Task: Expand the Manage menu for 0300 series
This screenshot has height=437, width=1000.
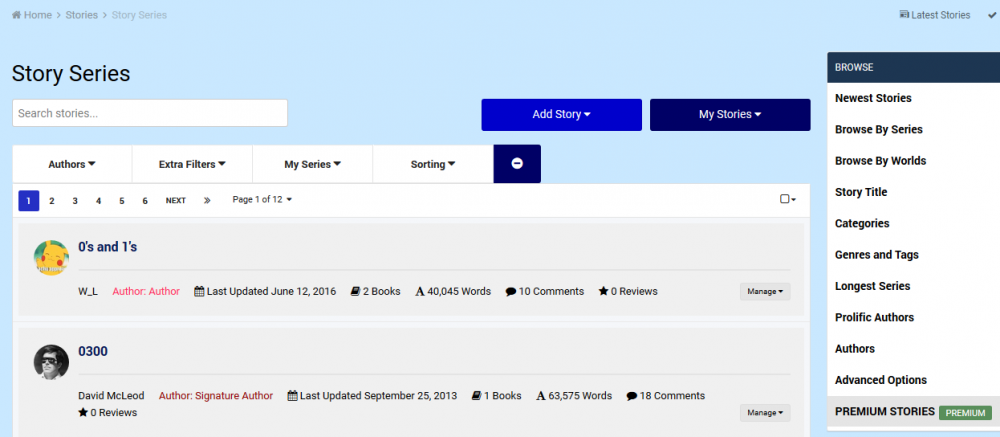Action: [765, 412]
